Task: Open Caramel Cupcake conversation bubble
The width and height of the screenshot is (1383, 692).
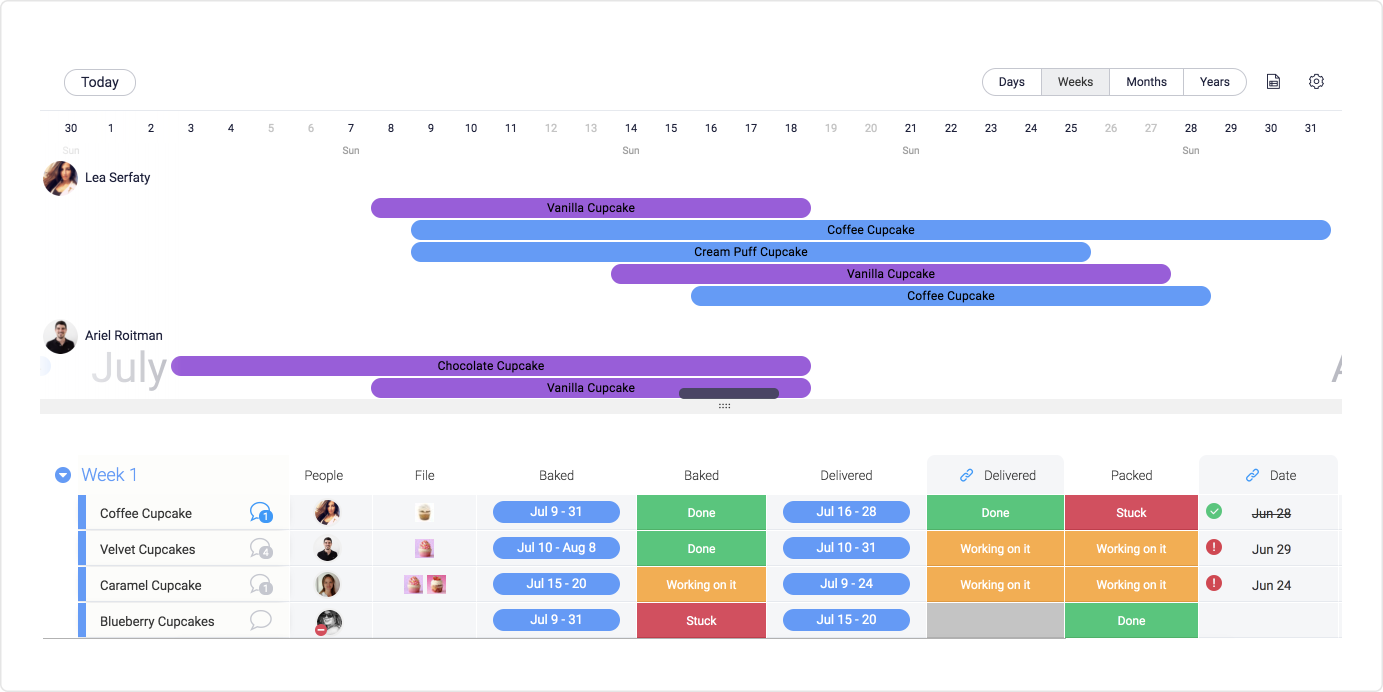Action: click(261, 585)
